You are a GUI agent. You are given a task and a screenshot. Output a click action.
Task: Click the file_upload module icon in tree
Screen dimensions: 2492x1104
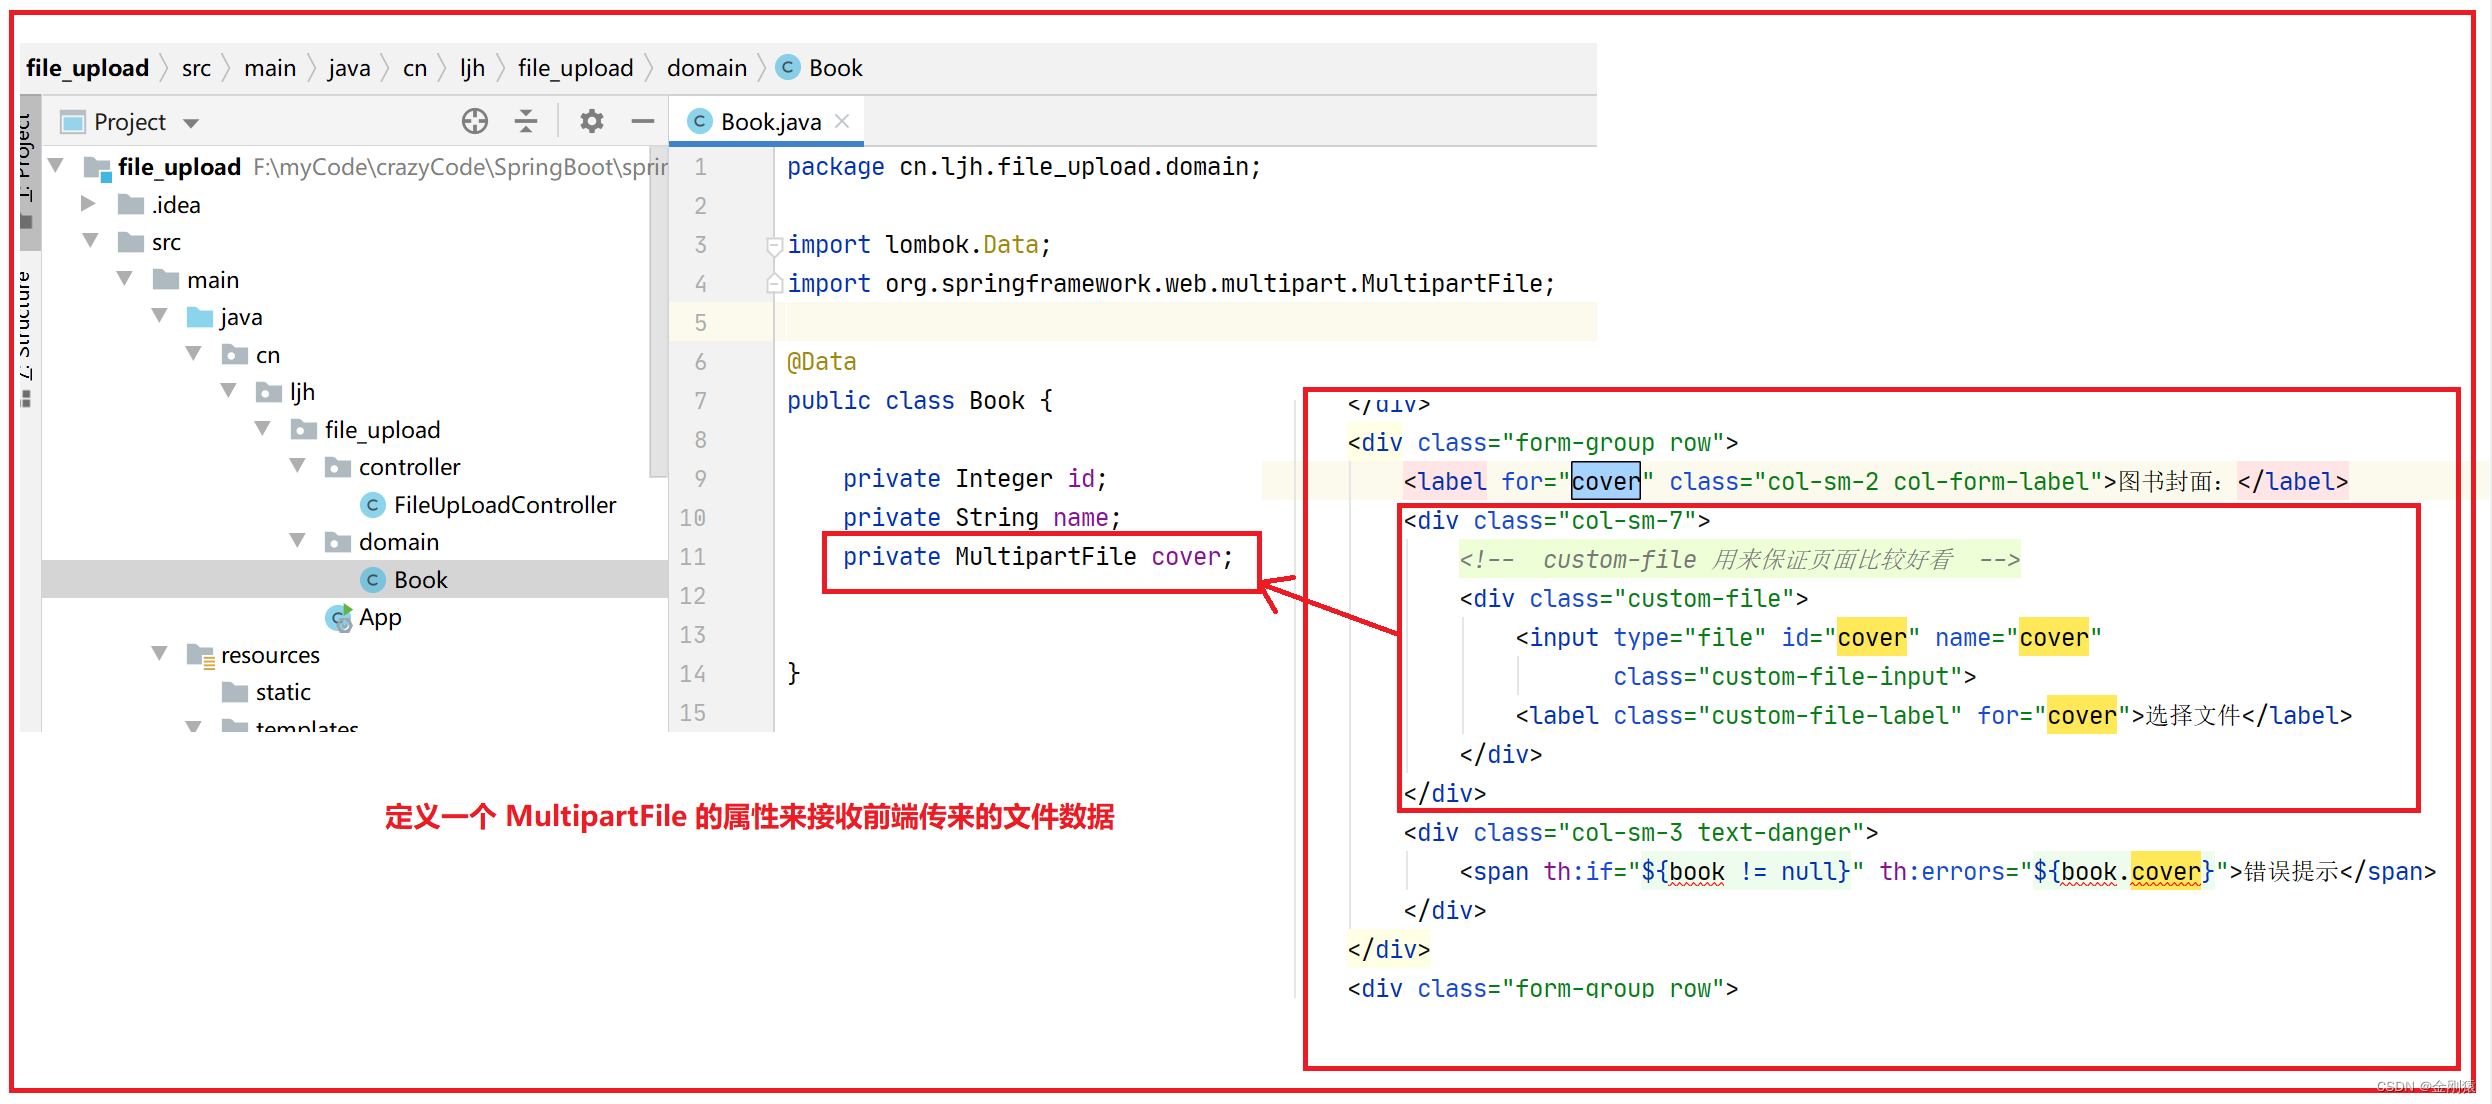tap(98, 168)
